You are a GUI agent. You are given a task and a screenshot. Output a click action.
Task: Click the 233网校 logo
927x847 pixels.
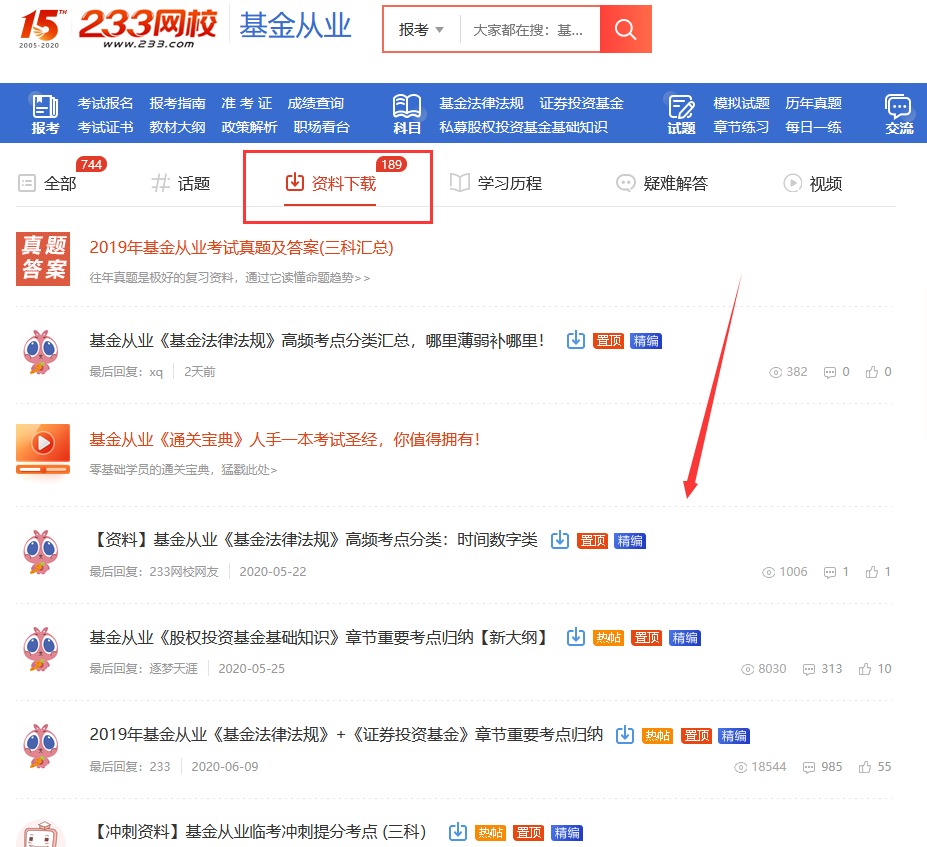click(x=148, y=28)
